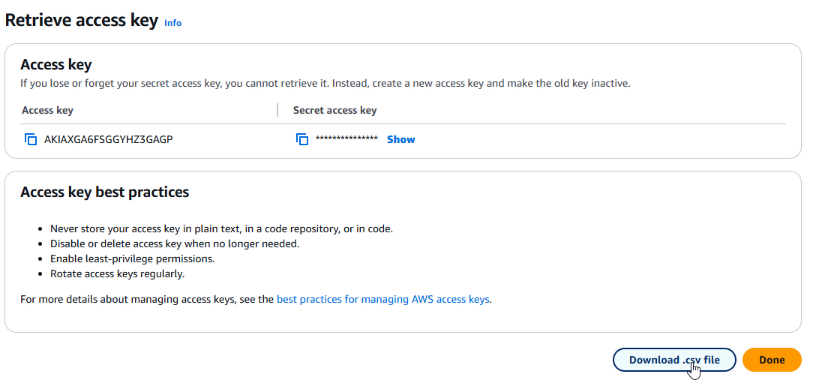Click the Access key column header
813x390 pixels.
click(x=48, y=110)
